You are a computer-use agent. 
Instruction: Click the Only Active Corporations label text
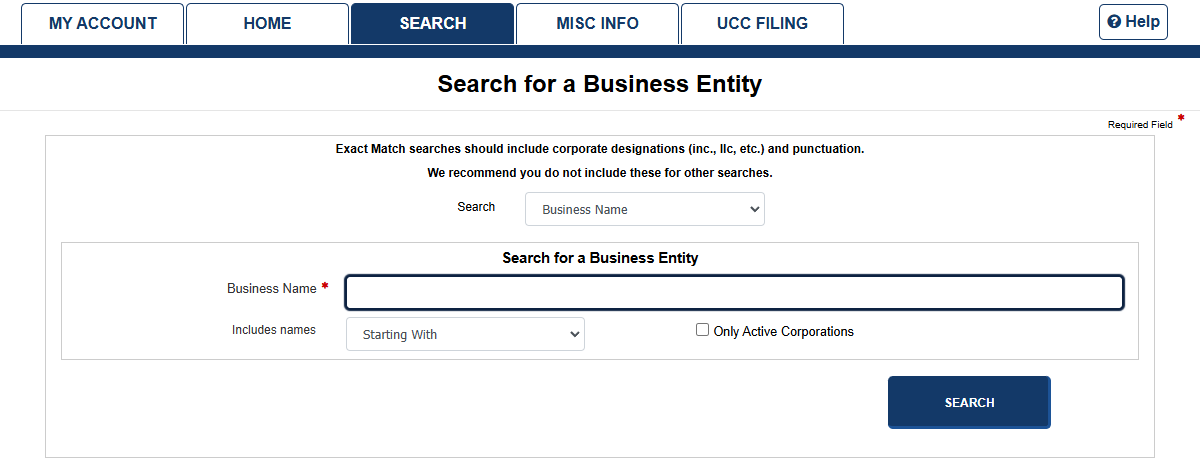[783, 332]
